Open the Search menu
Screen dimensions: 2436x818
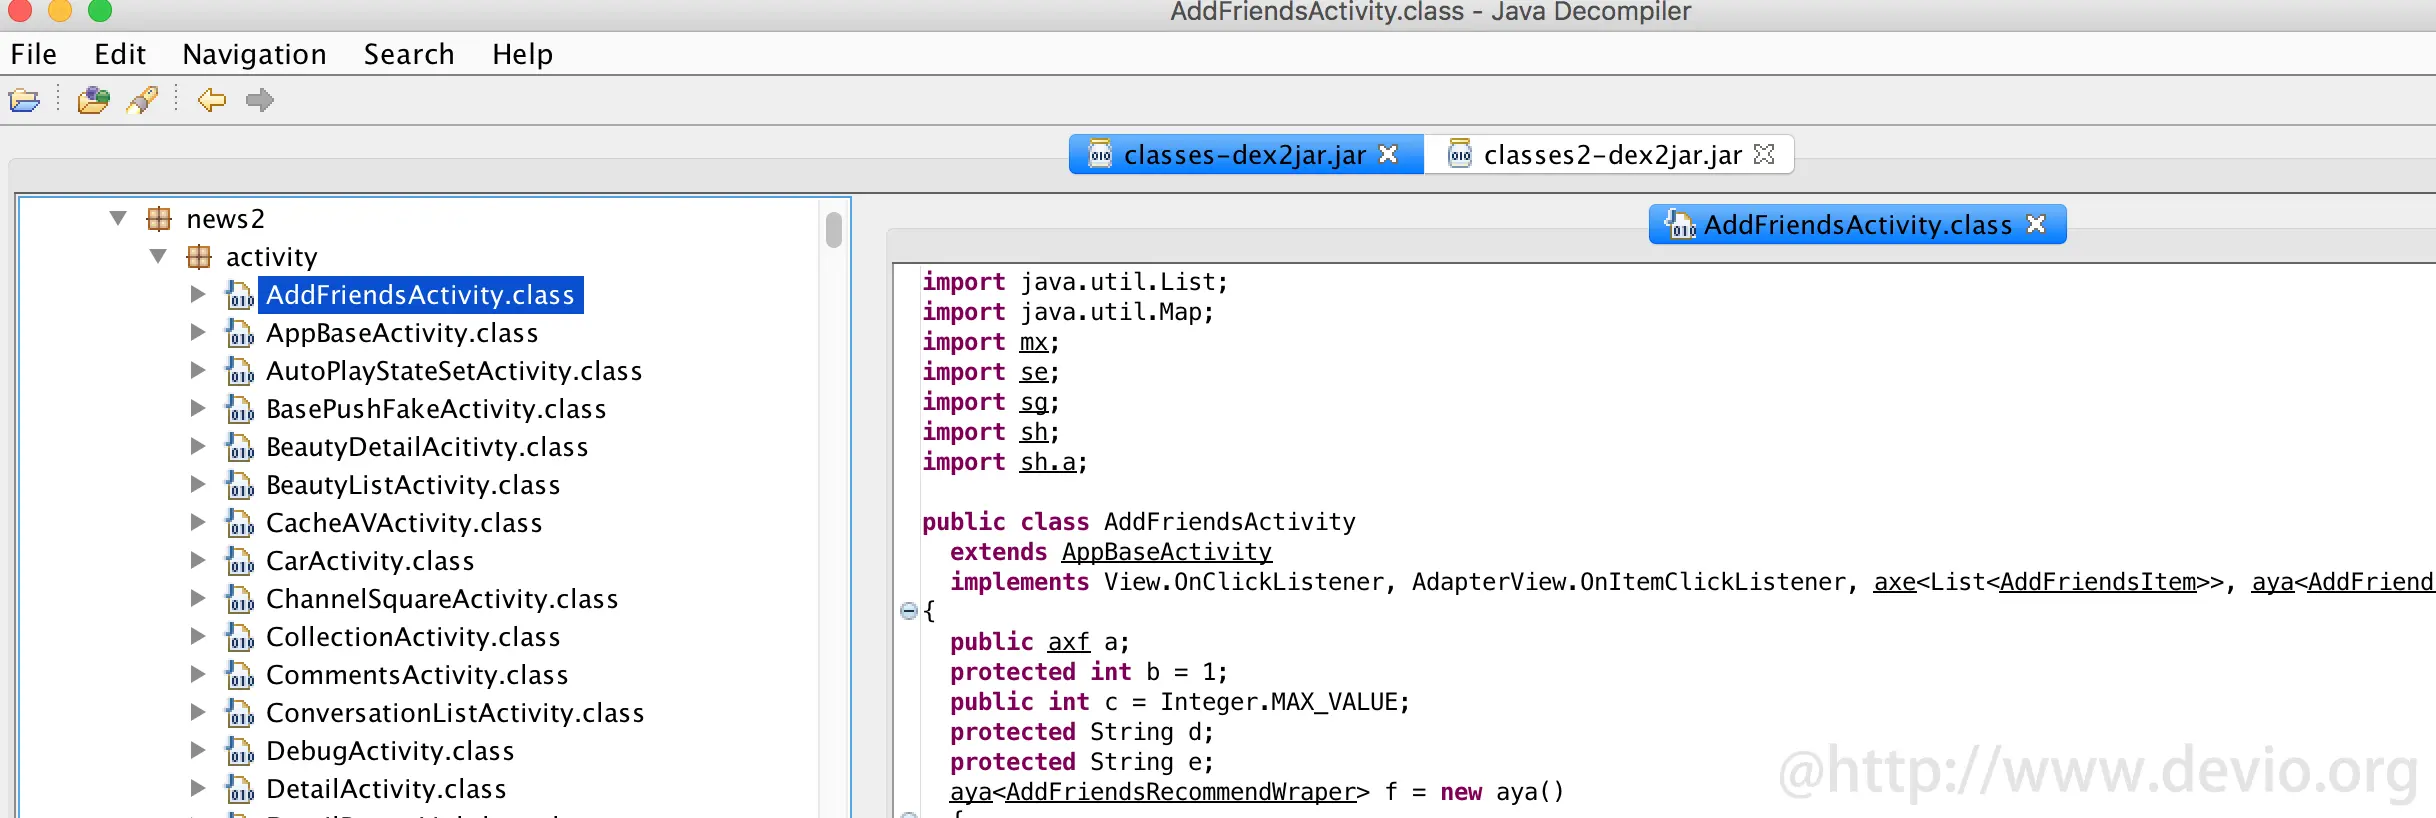(x=409, y=54)
